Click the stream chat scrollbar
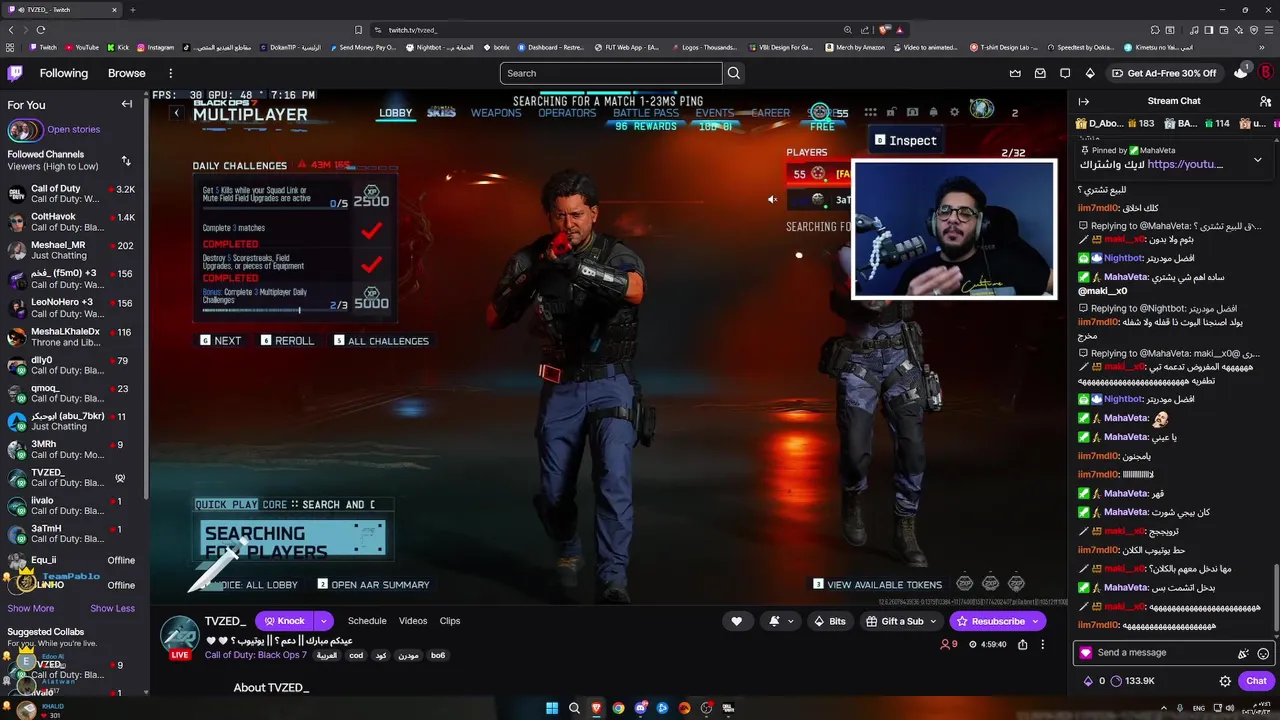This screenshot has height=720, width=1280. (x=1276, y=599)
